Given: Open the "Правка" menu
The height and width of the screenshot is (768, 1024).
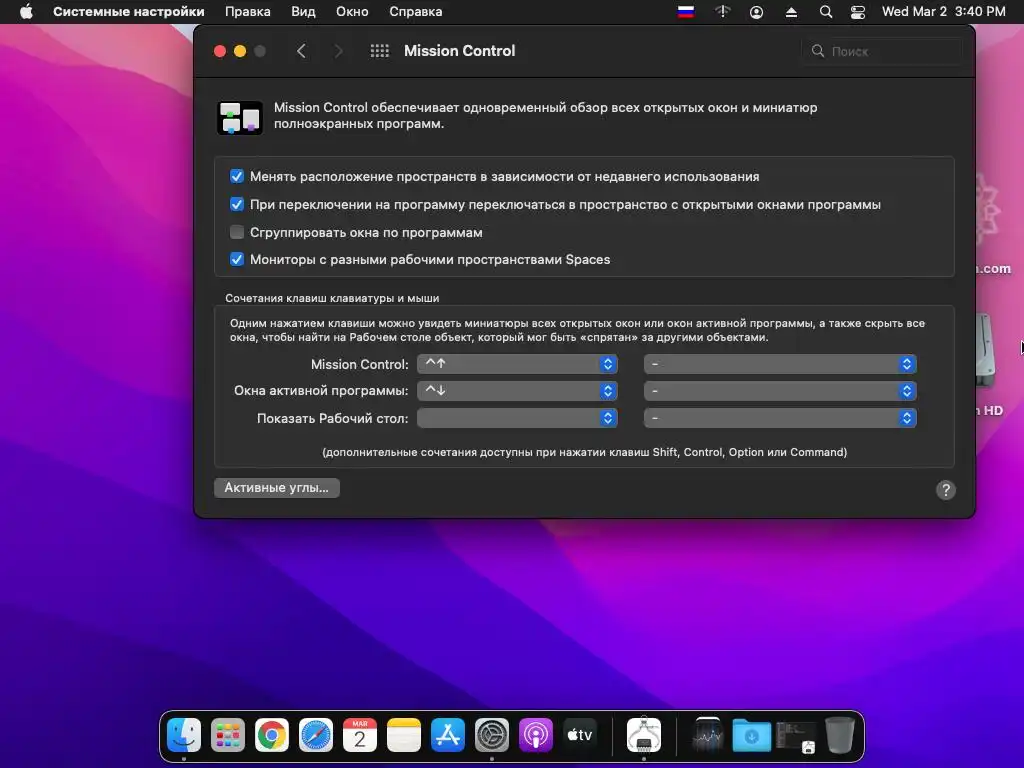Looking at the screenshot, I should (x=248, y=12).
